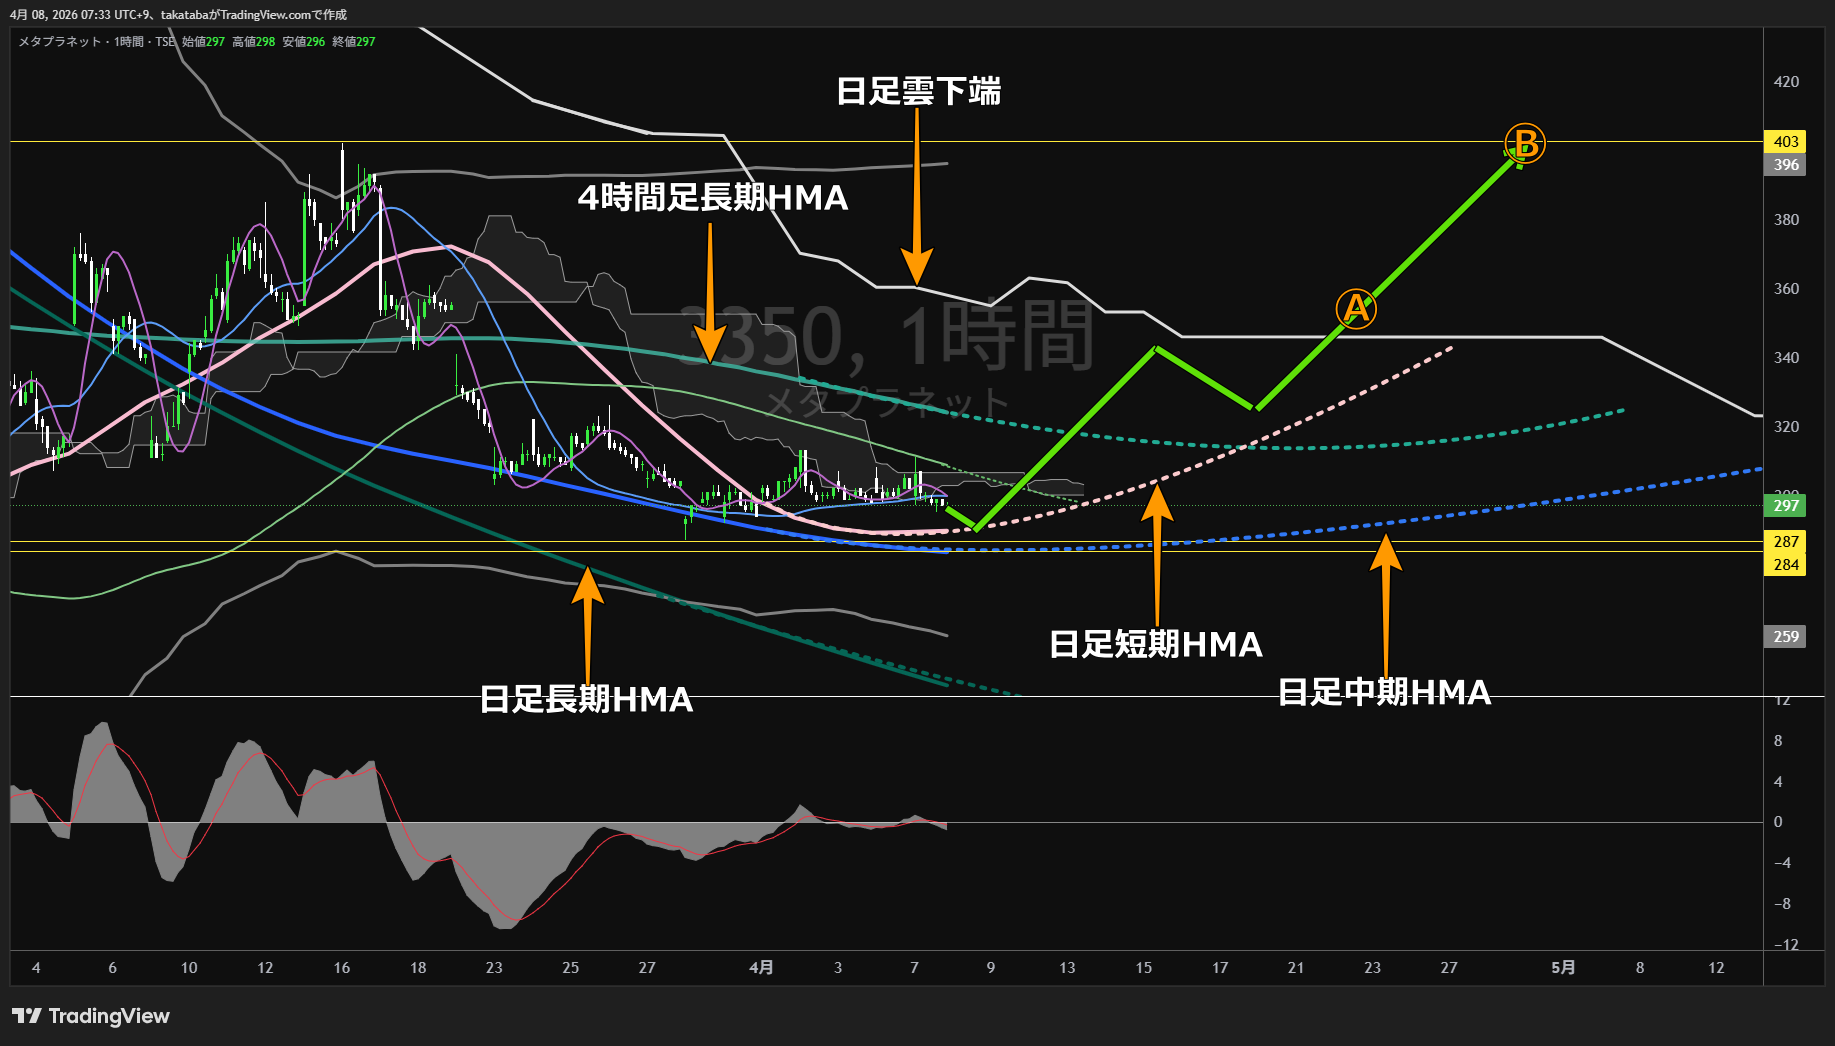This screenshot has height=1046, width=1835.
Task: Click the −4 level on indicator axis
Action: 1782,863
